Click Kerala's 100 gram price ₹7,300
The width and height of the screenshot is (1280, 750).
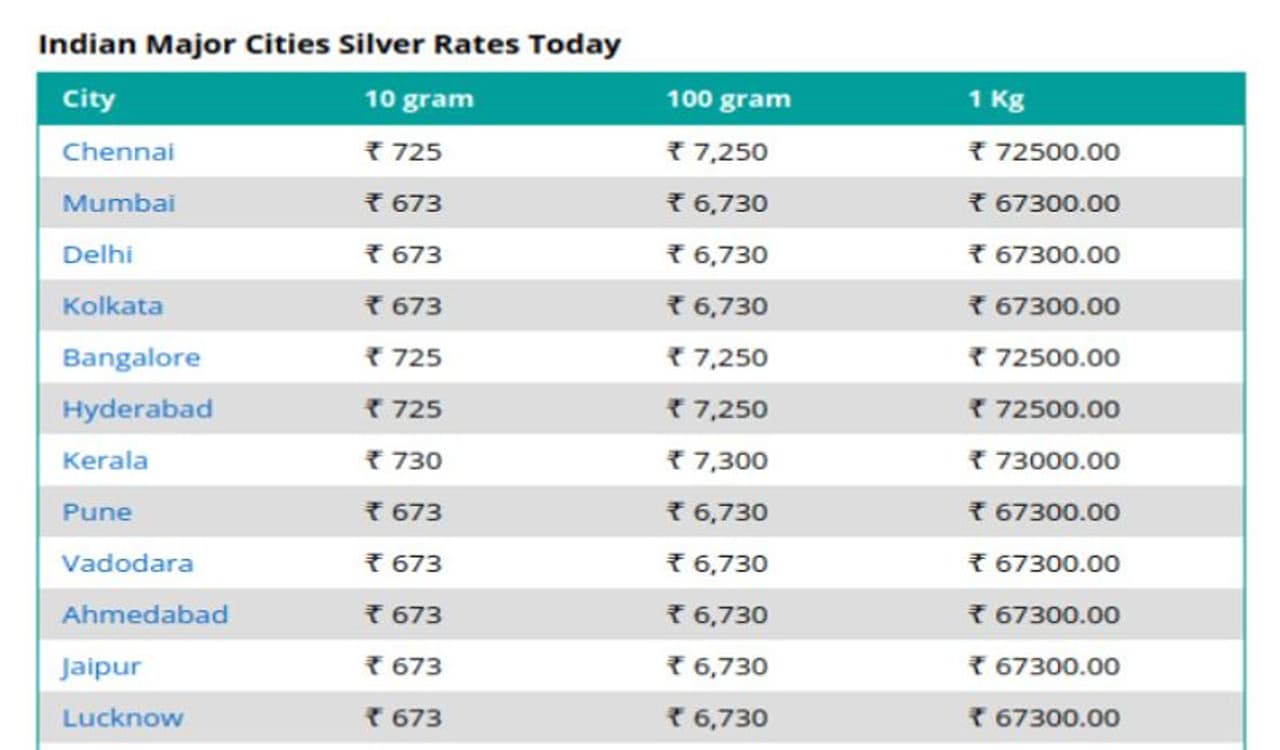click(x=717, y=461)
